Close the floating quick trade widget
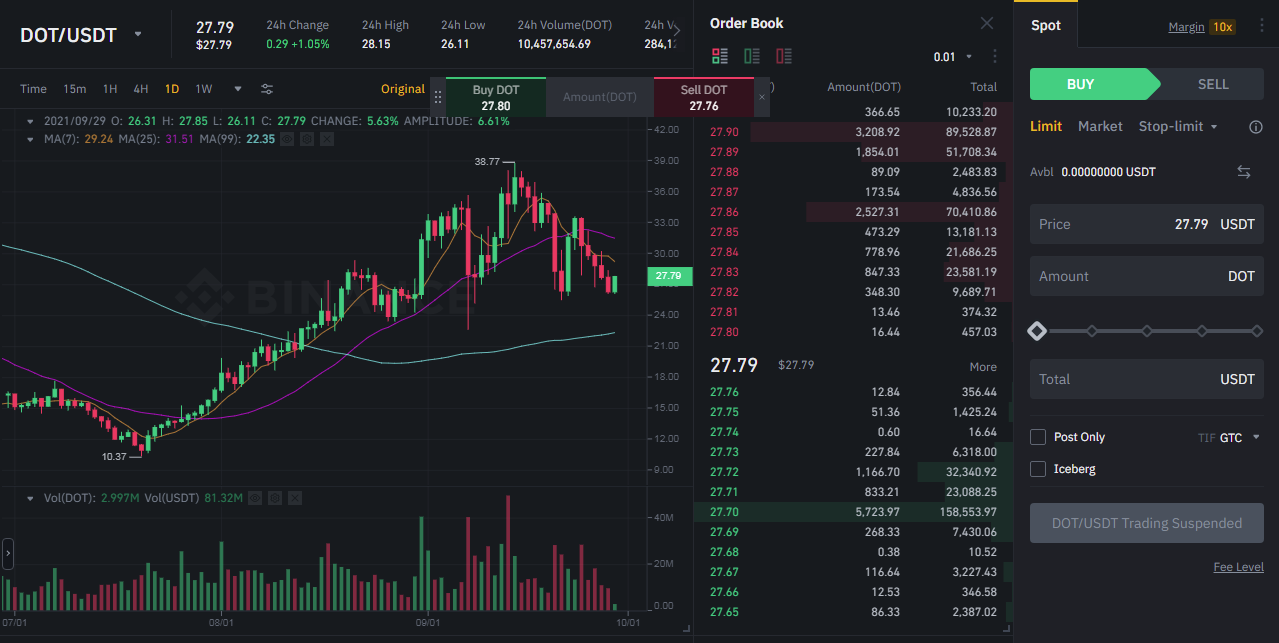This screenshot has width=1279, height=643. click(762, 97)
